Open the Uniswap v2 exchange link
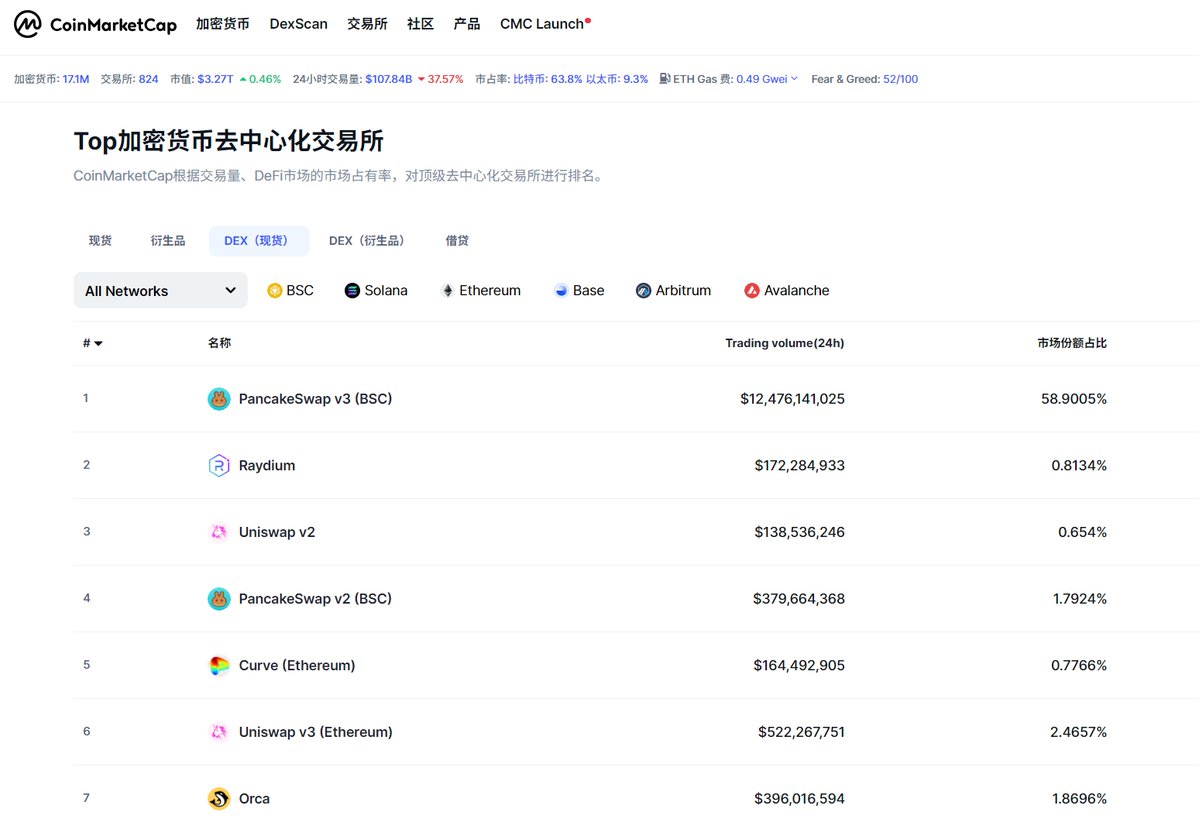Viewport: 1199px width, 826px height. pos(277,532)
